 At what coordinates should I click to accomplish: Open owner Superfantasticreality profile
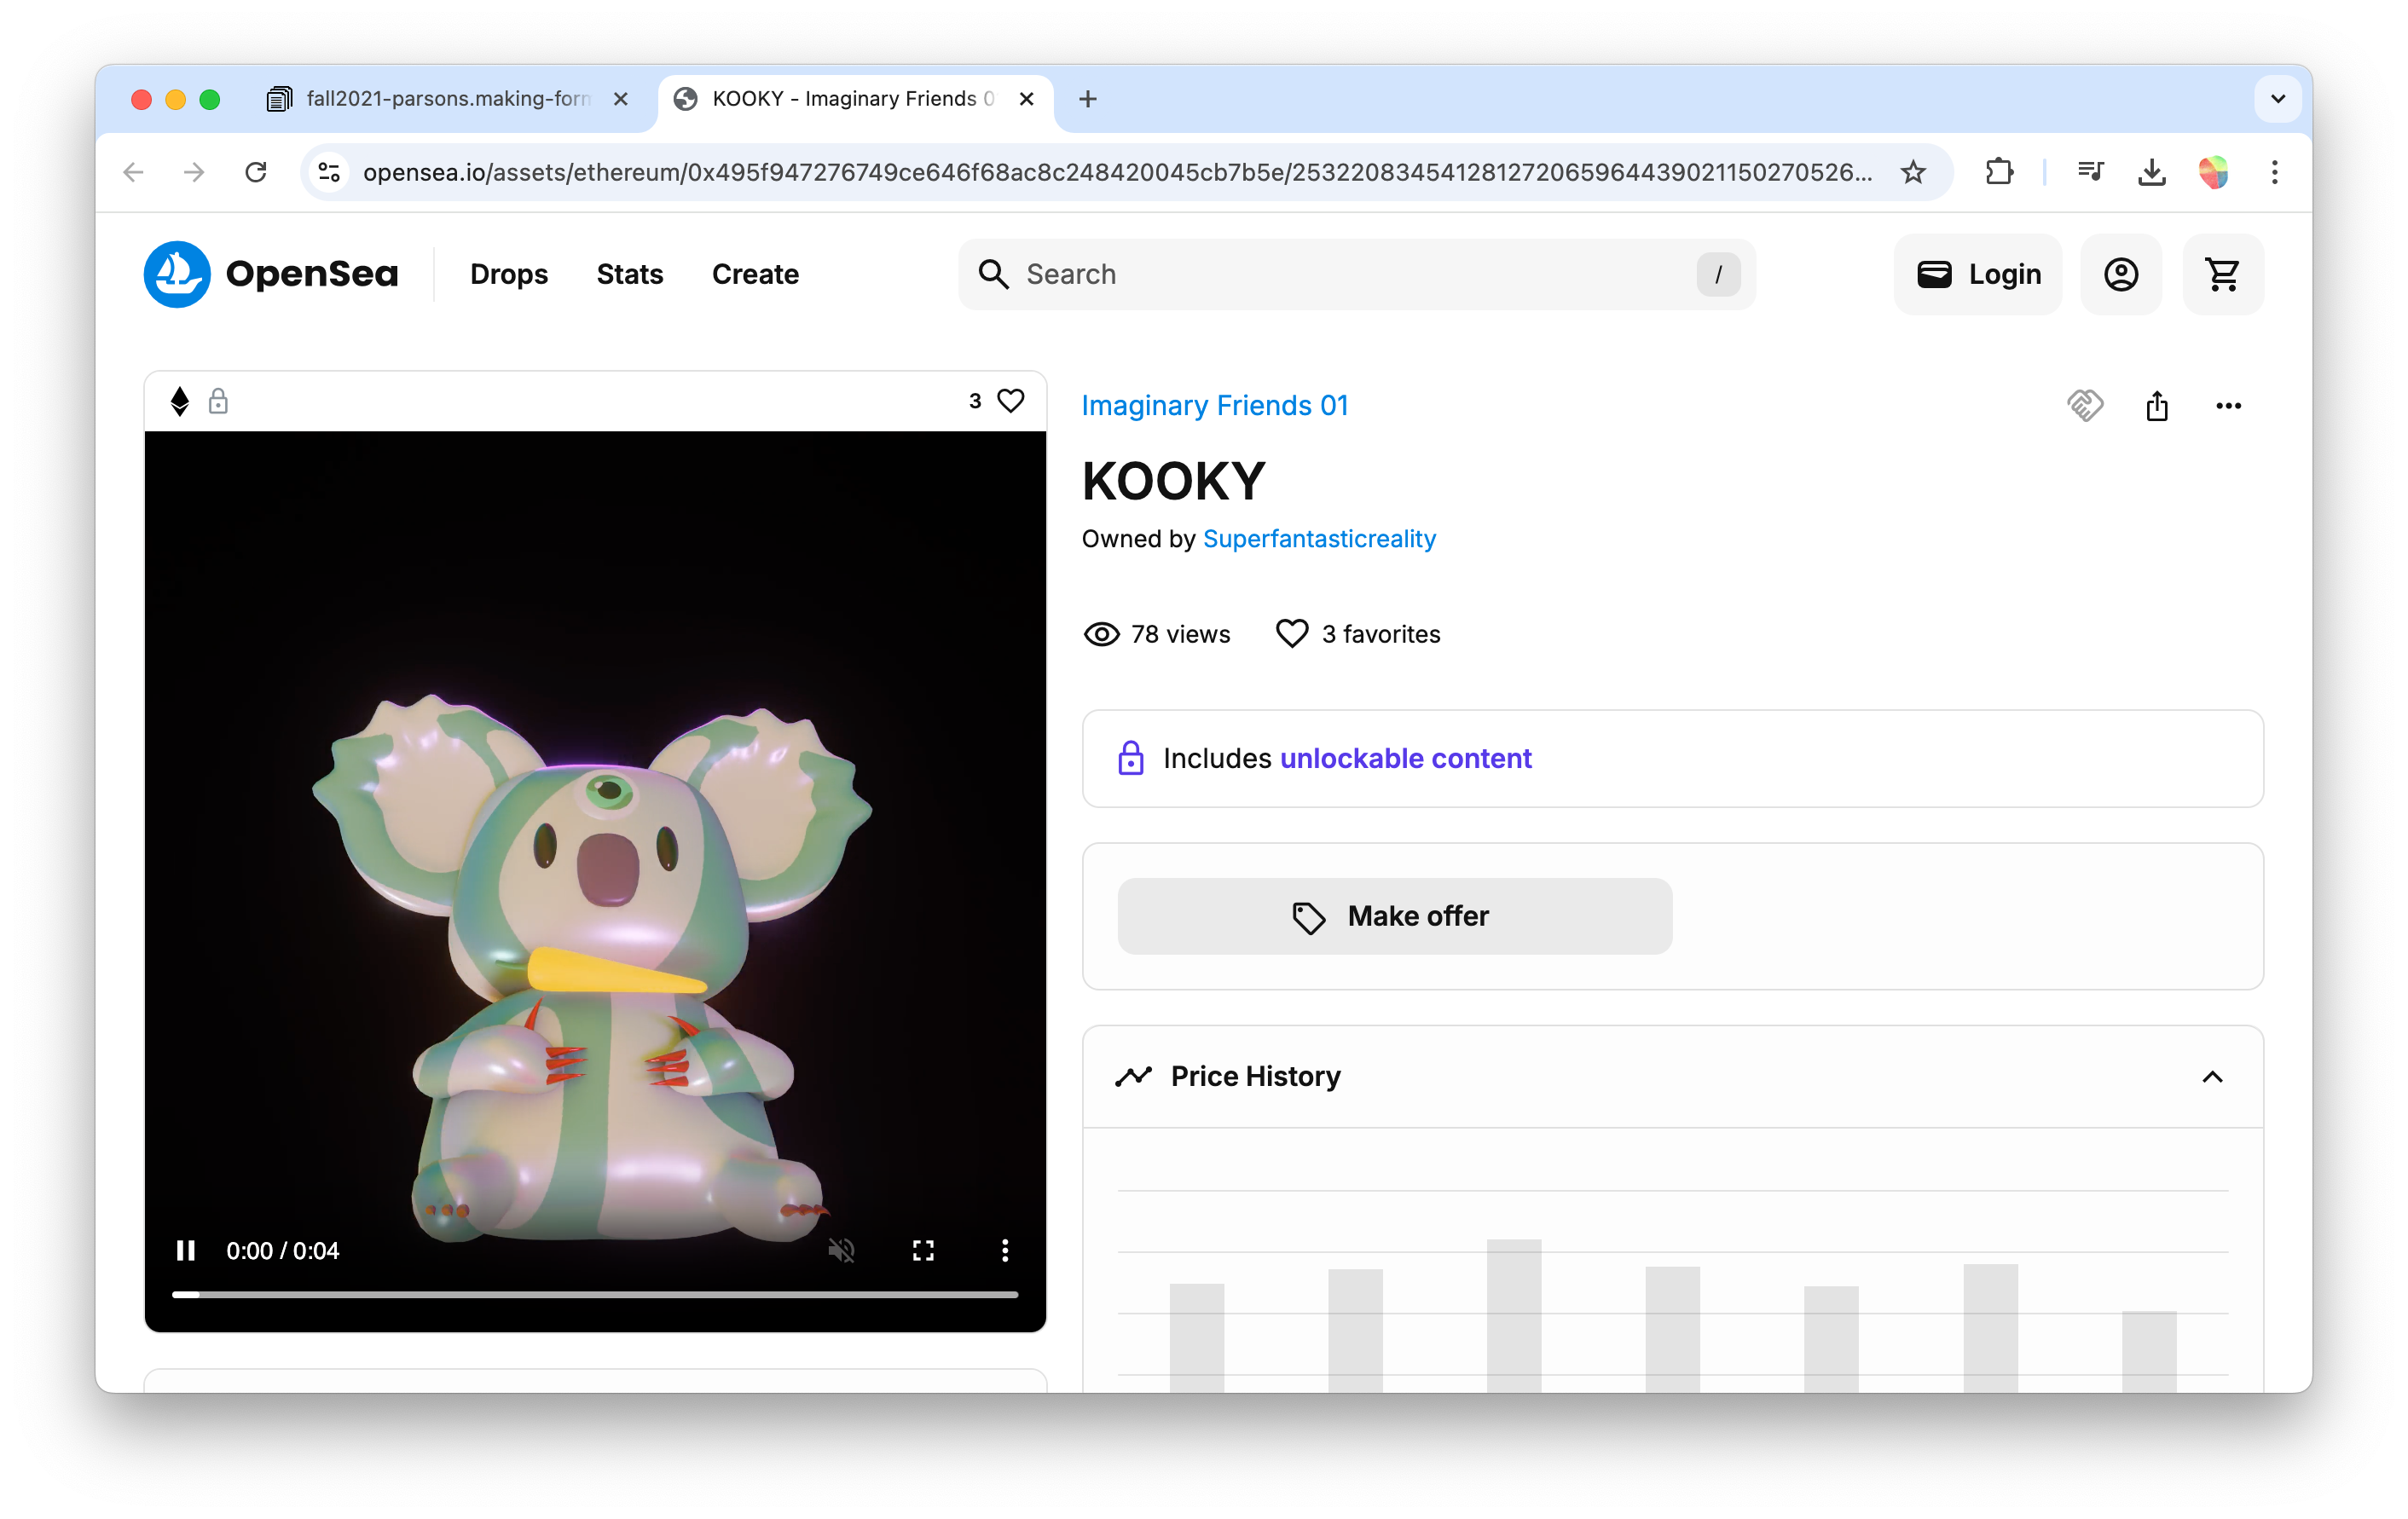1319,539
